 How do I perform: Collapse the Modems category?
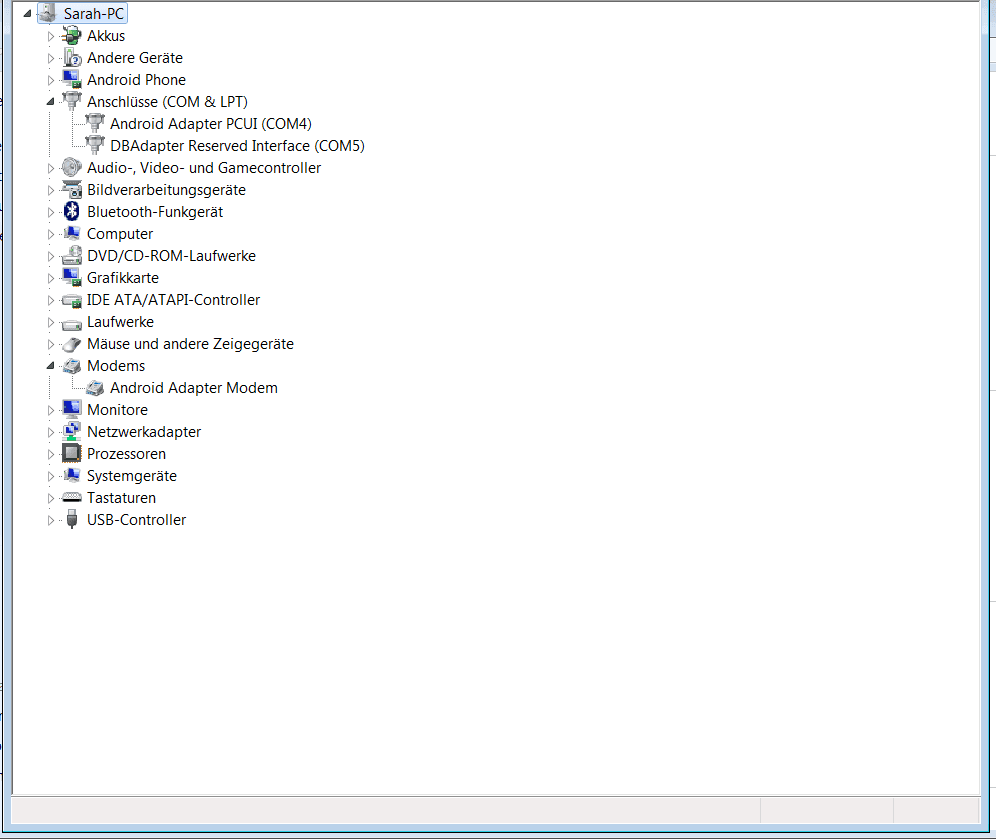click(50, 366)
